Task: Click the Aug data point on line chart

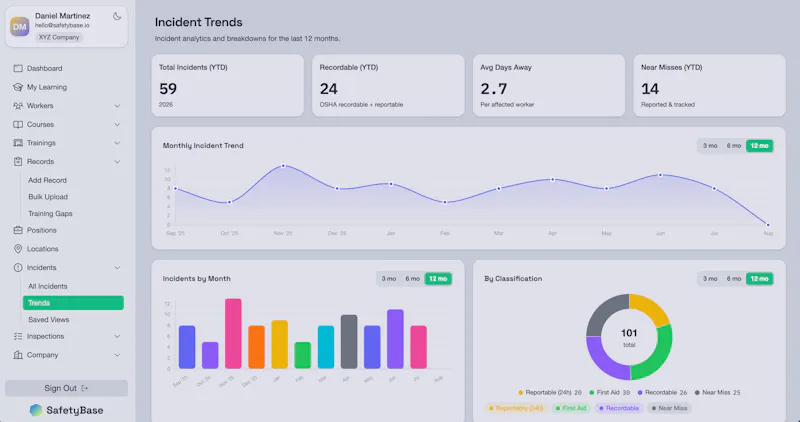Action: (x=768, y=225)
